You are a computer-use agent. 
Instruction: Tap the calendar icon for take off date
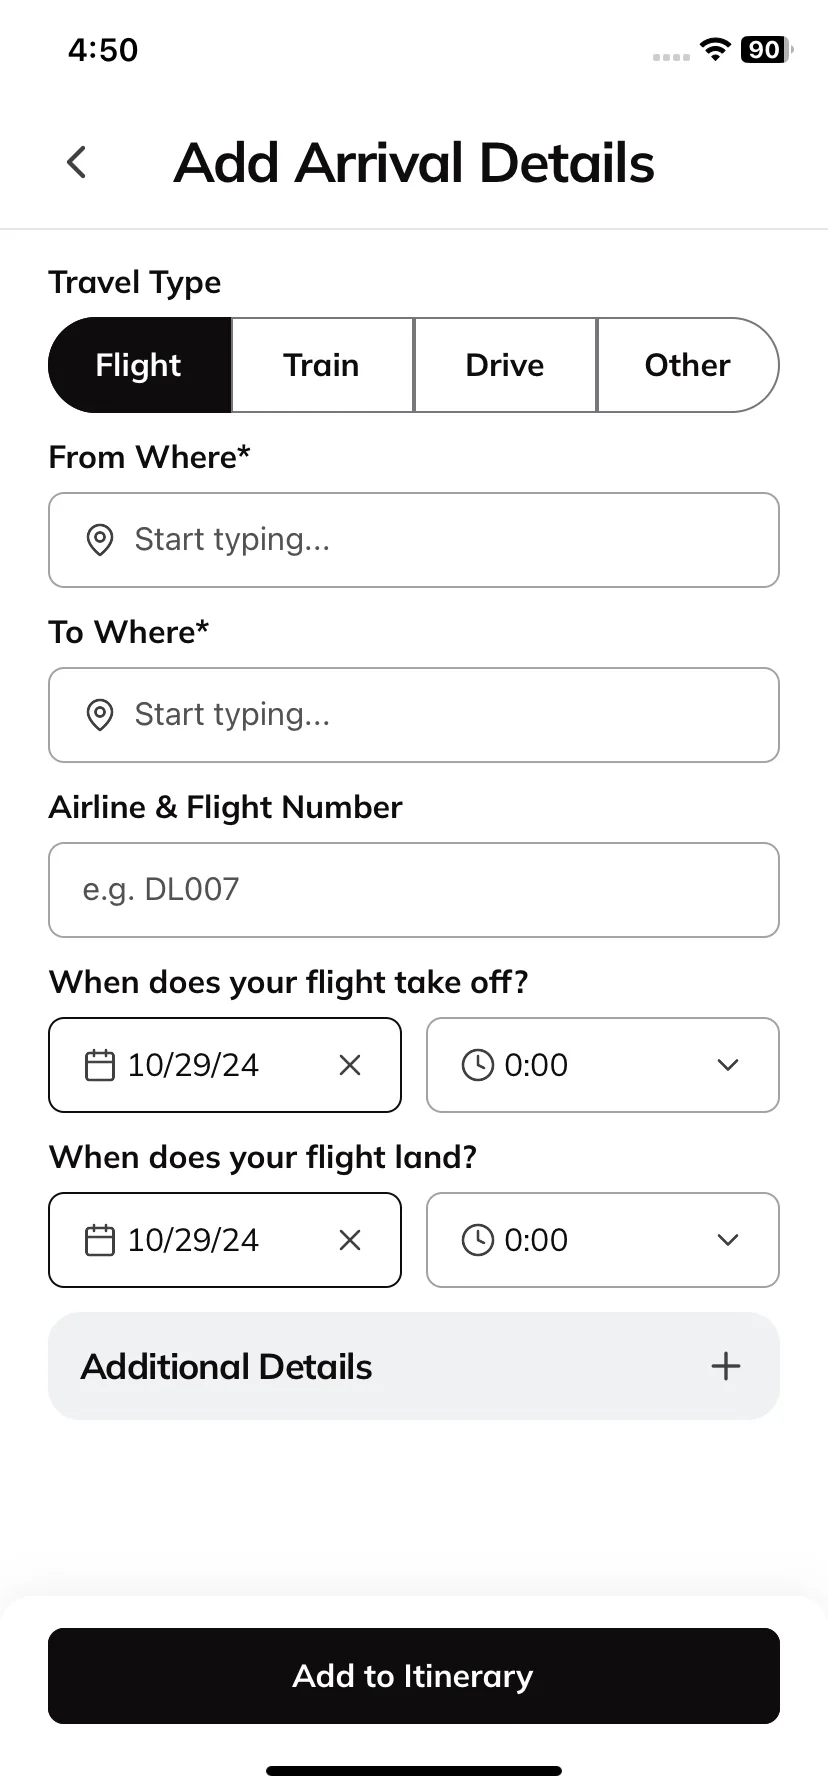click(x=100, y=1065)
